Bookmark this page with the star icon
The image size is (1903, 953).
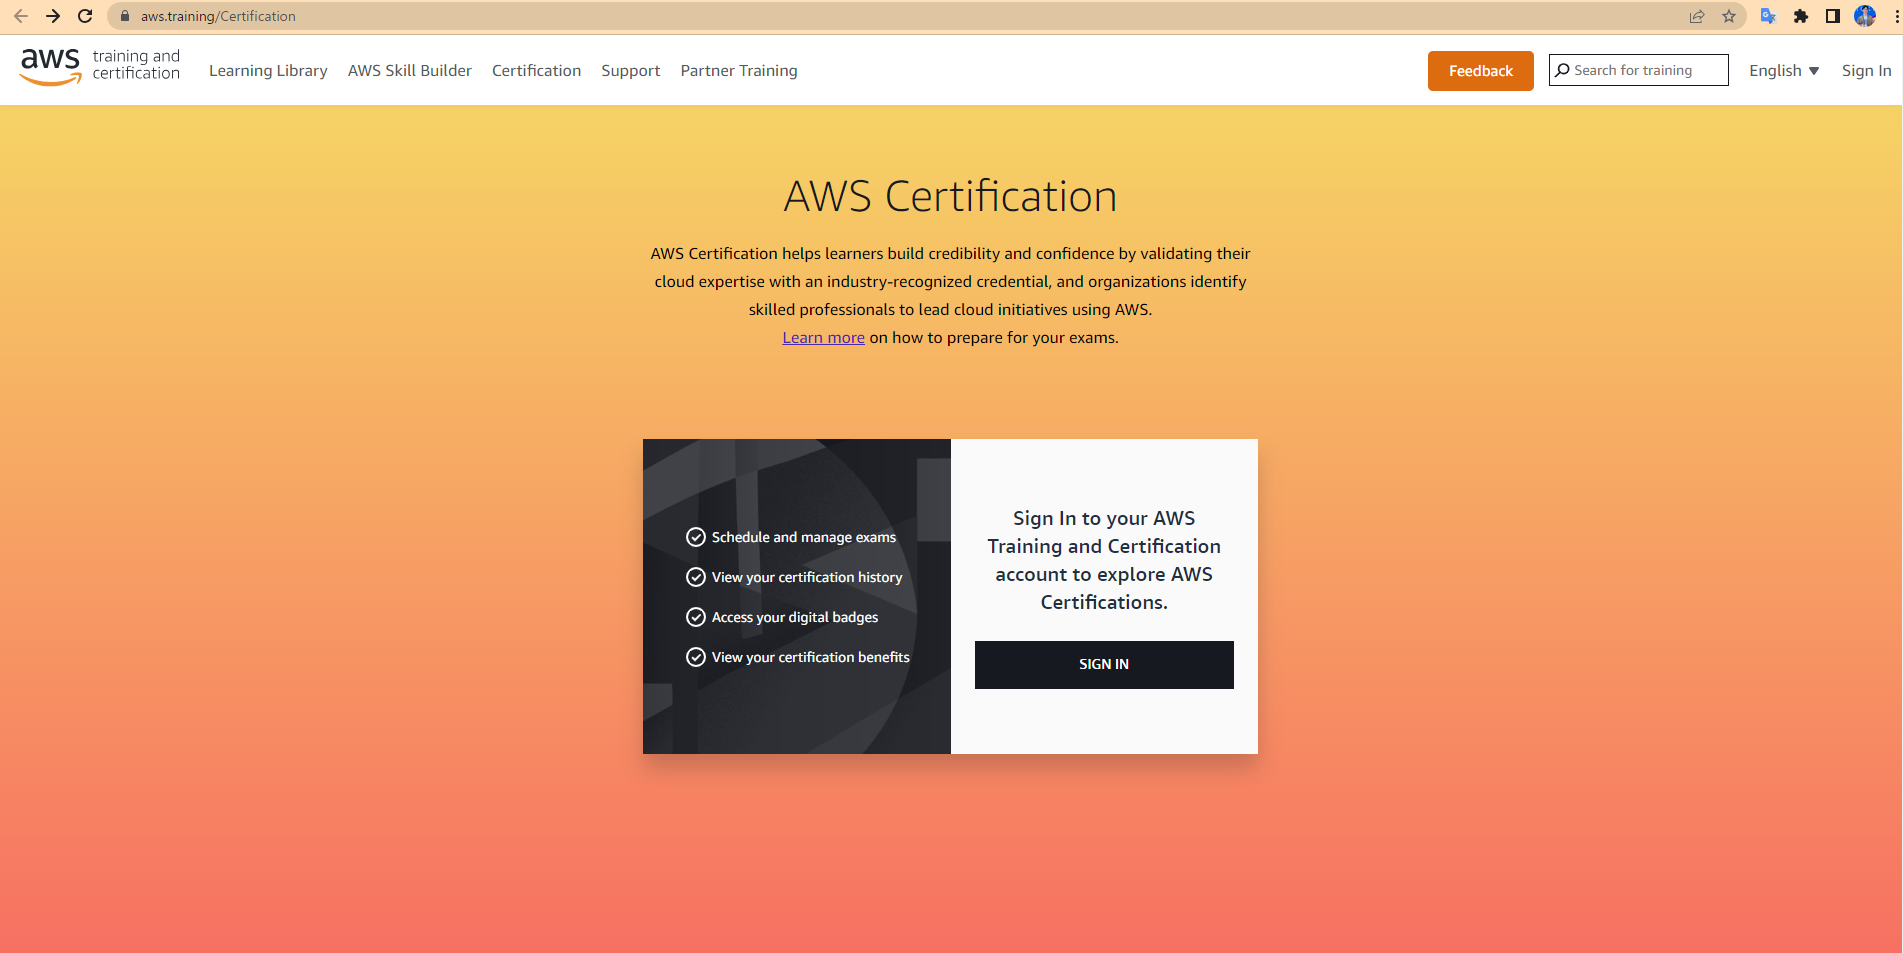pos(1728,16)
